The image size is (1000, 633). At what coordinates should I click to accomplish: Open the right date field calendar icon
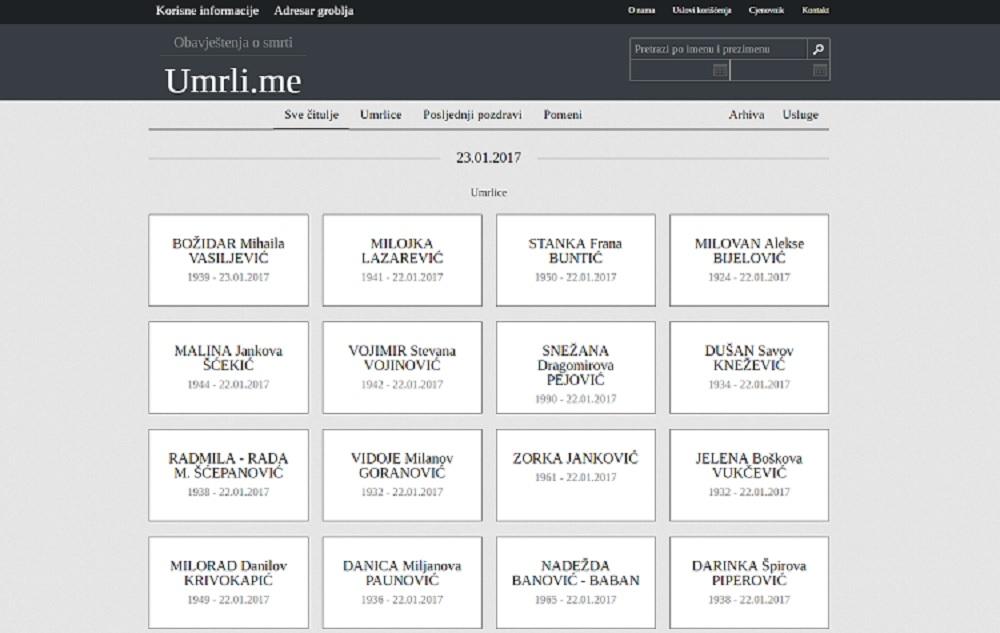coord(819,70)
